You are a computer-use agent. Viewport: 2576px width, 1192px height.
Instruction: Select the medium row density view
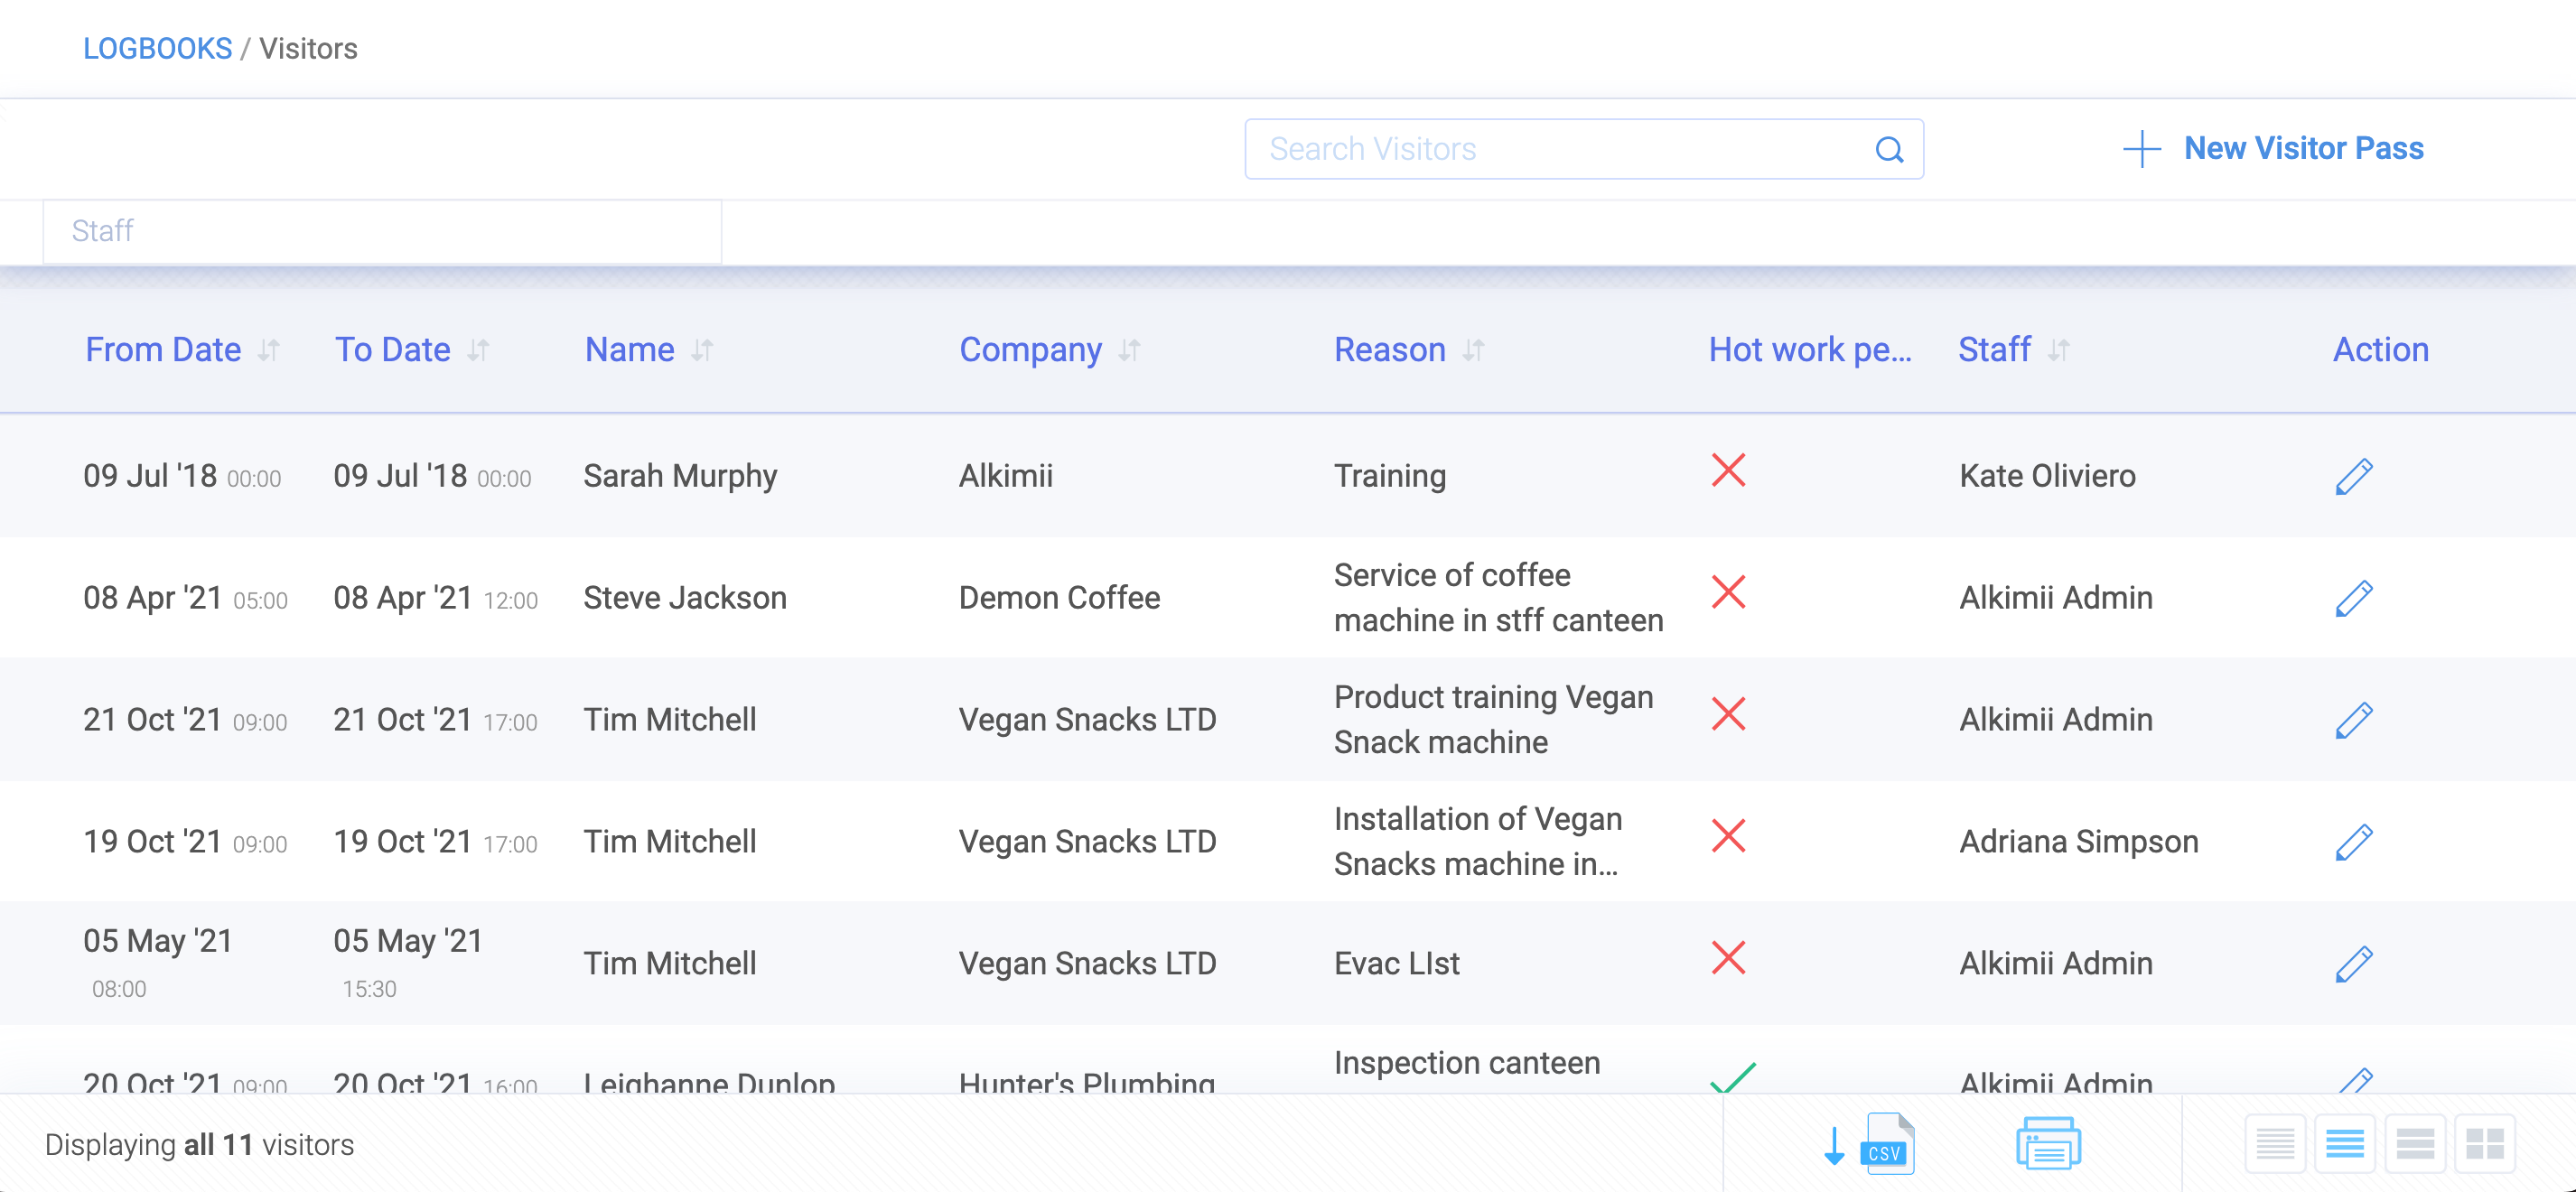pyautogui.click(x=2345, y=1144)
